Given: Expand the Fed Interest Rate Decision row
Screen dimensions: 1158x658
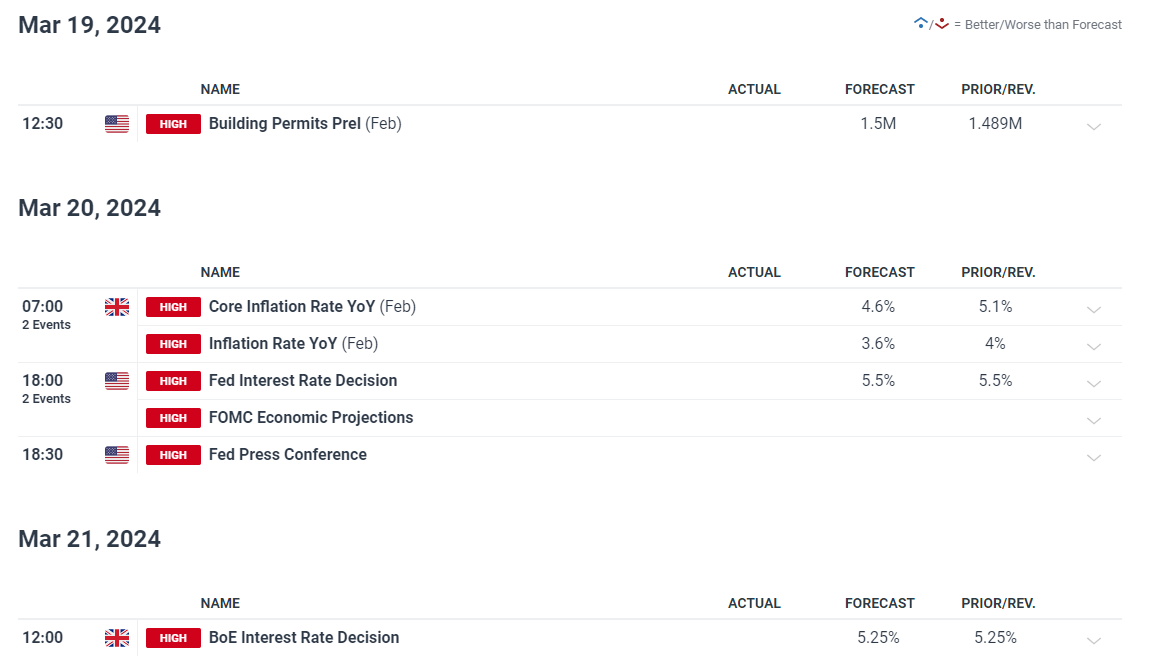Looking at the screenshot, I should point(1094,383).
